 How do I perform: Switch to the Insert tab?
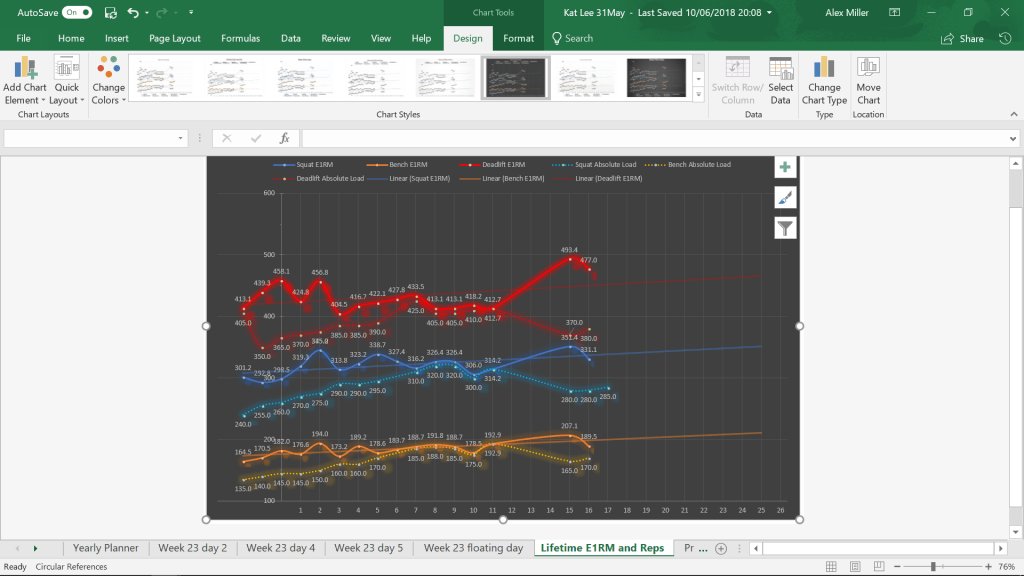tap(116, 39)
